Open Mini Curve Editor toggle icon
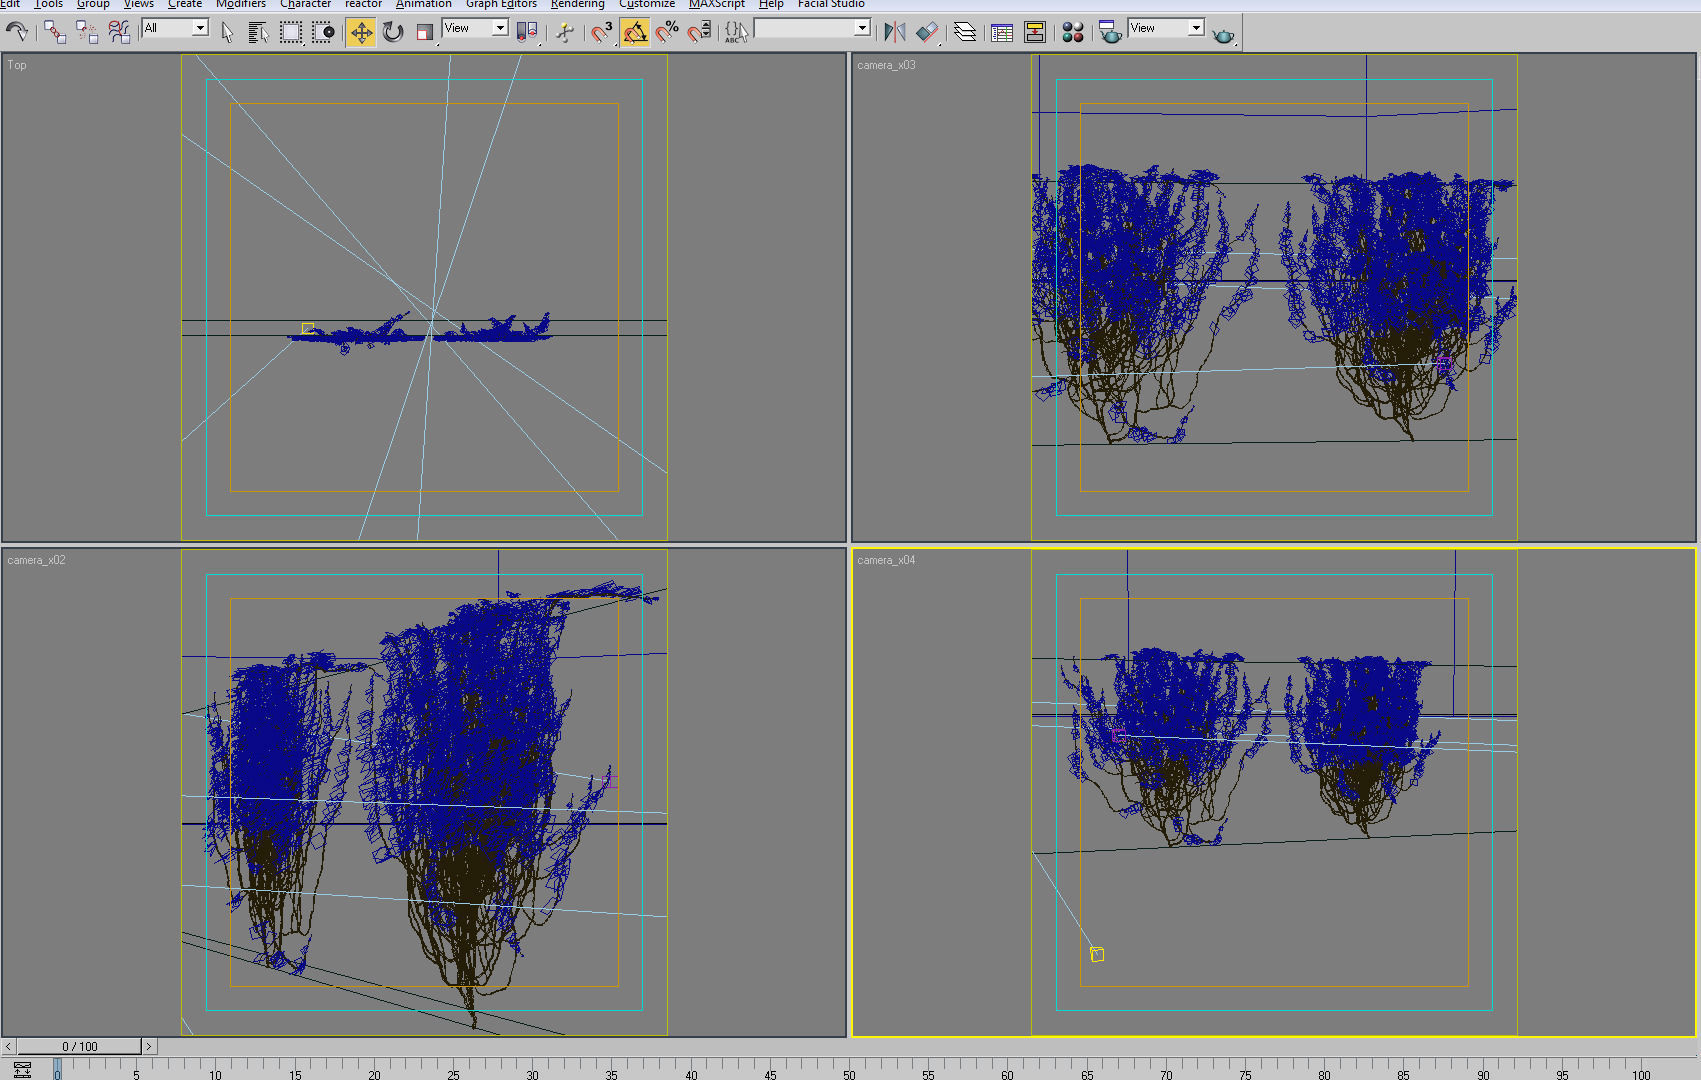1701x1080 pixels. click(x=22, y=1069)
